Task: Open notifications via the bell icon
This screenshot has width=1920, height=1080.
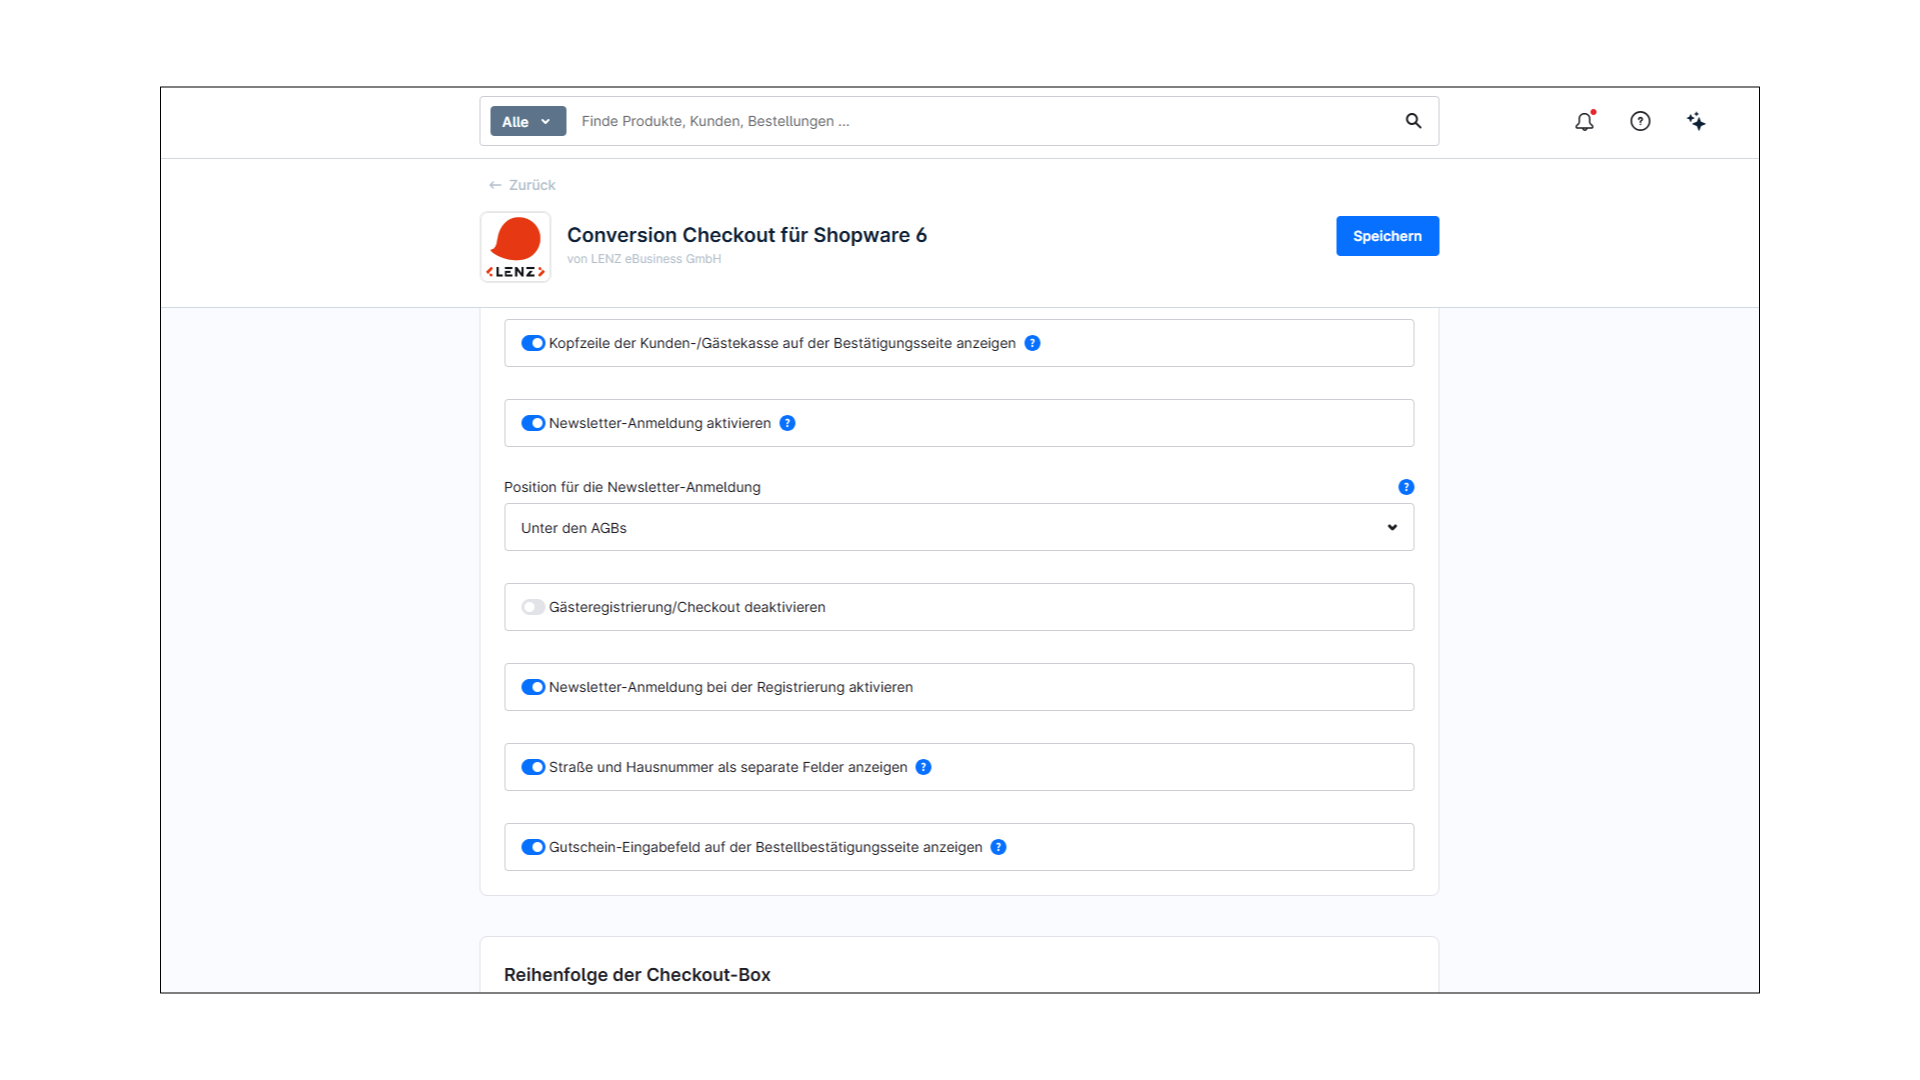Action: 1584,121
